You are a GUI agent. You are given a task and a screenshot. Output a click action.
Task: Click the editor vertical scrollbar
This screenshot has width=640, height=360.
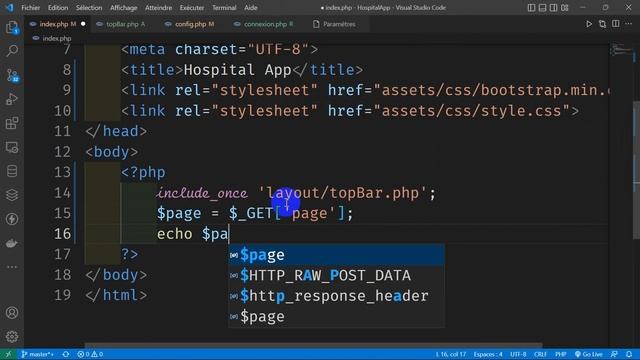coord(636,169)
